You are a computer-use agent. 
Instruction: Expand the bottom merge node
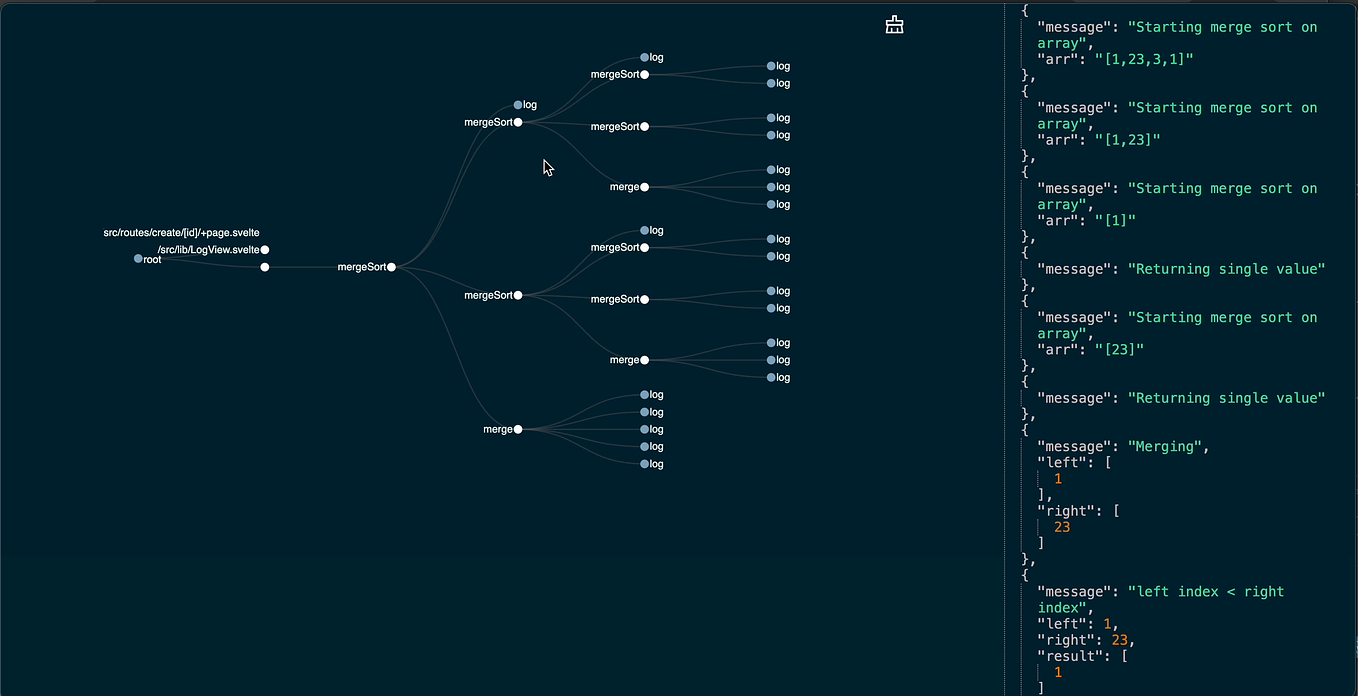pyautogui.click(x=516, y=429)
